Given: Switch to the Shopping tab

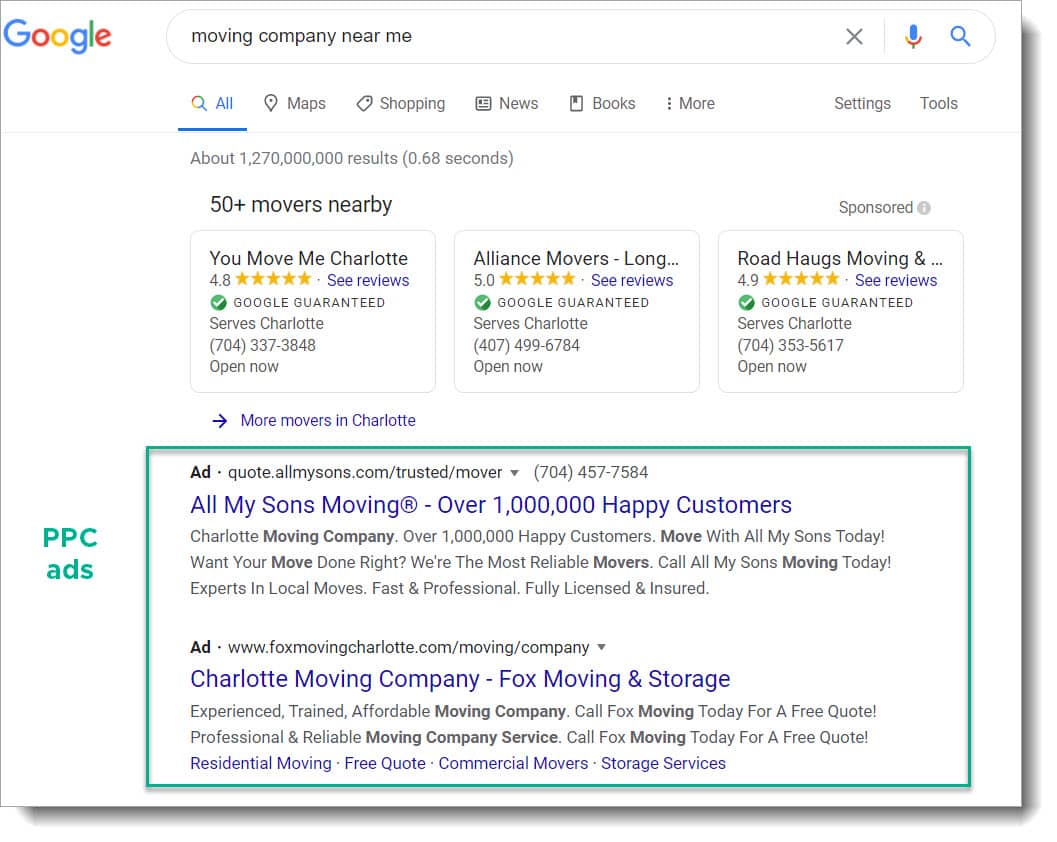Looking at the screenshot, I should (401, 104).
